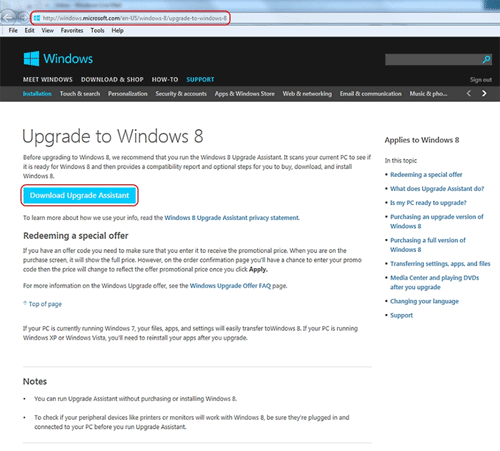Open the Email & communication subcategory

pos(371,94)
